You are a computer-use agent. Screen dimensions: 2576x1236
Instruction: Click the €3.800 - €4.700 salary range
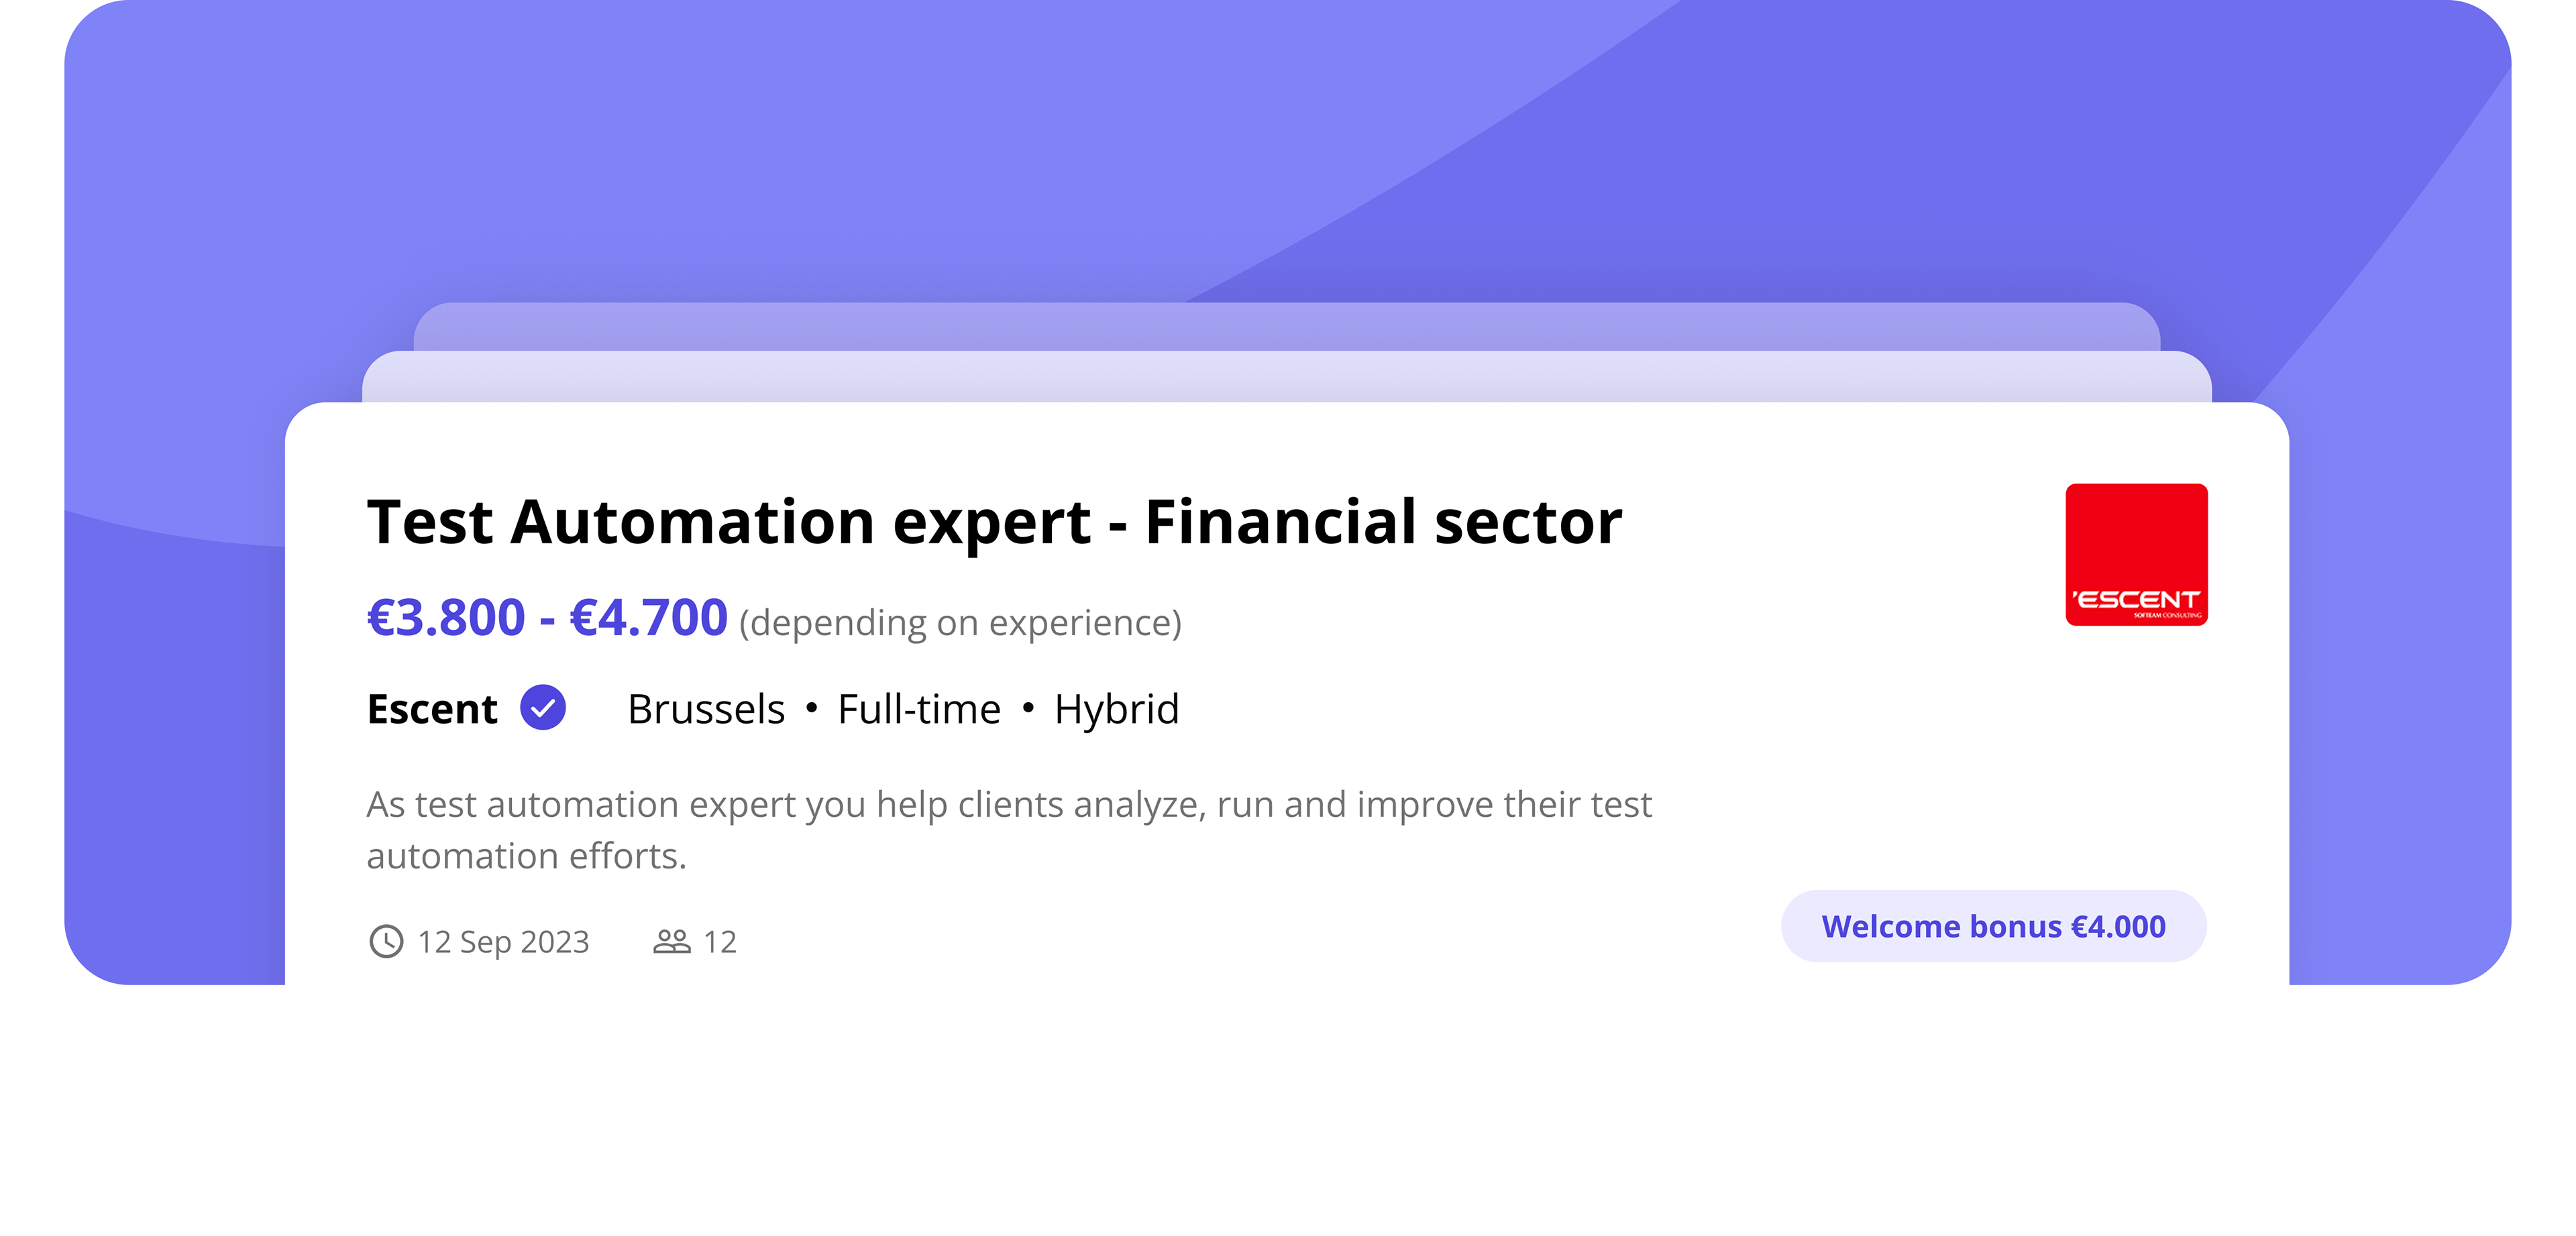coord(547,617)
